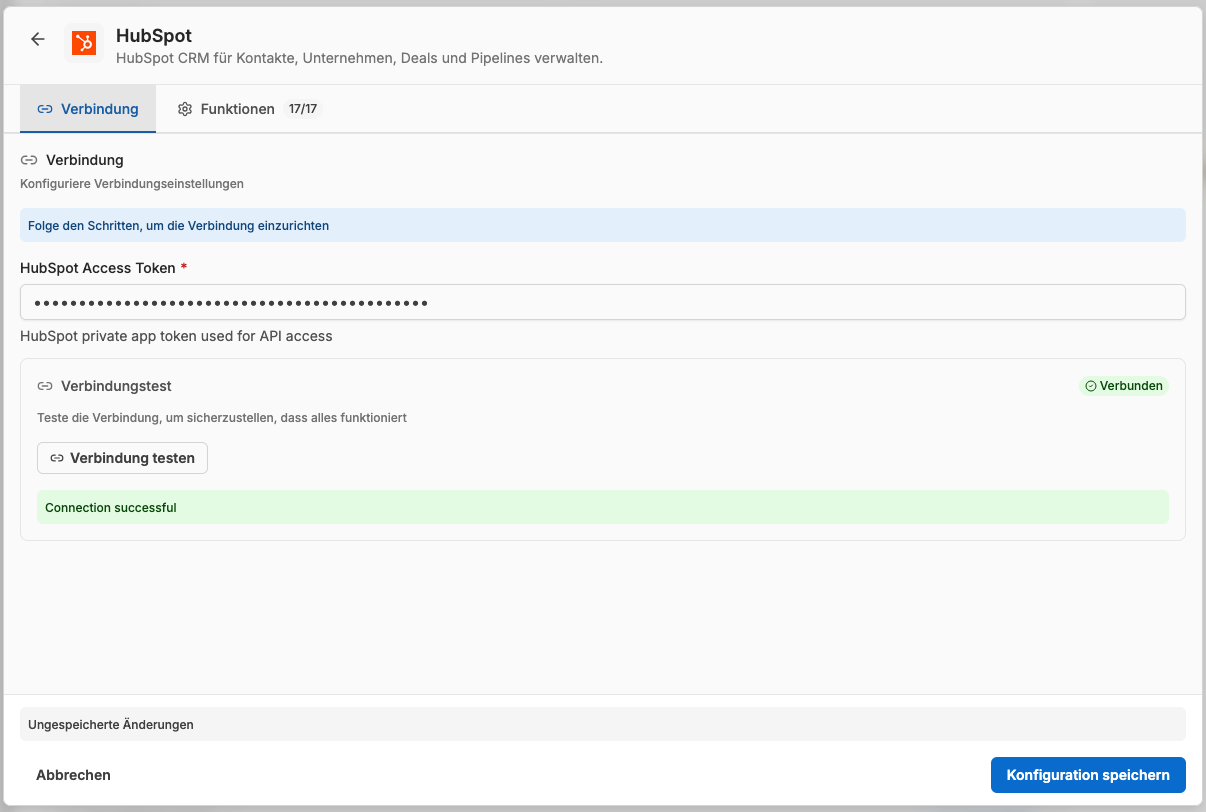Viewport: 1206px width, 812px height.
Task: Click the Connection successful message
Action: point(603,507)
